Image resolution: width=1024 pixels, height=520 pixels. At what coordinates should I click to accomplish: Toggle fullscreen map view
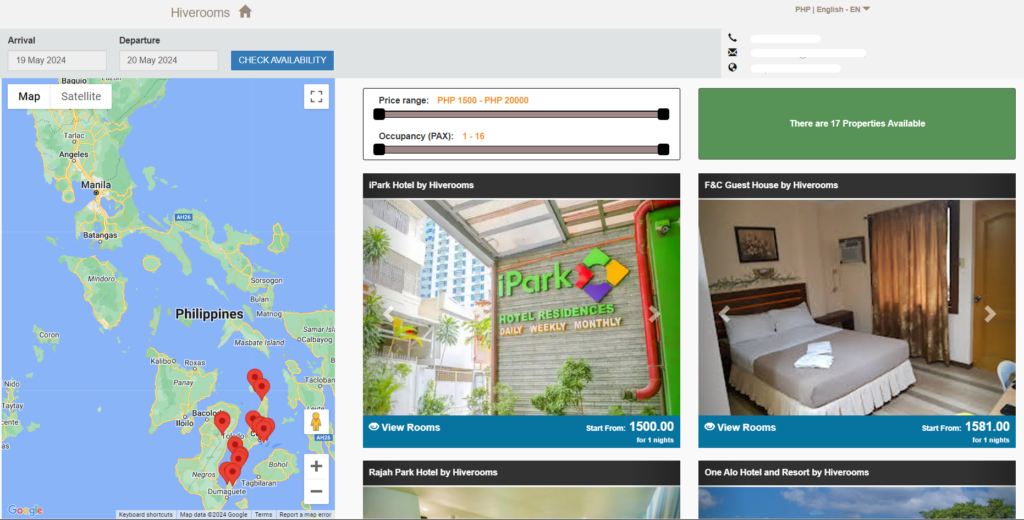(316, 97)
